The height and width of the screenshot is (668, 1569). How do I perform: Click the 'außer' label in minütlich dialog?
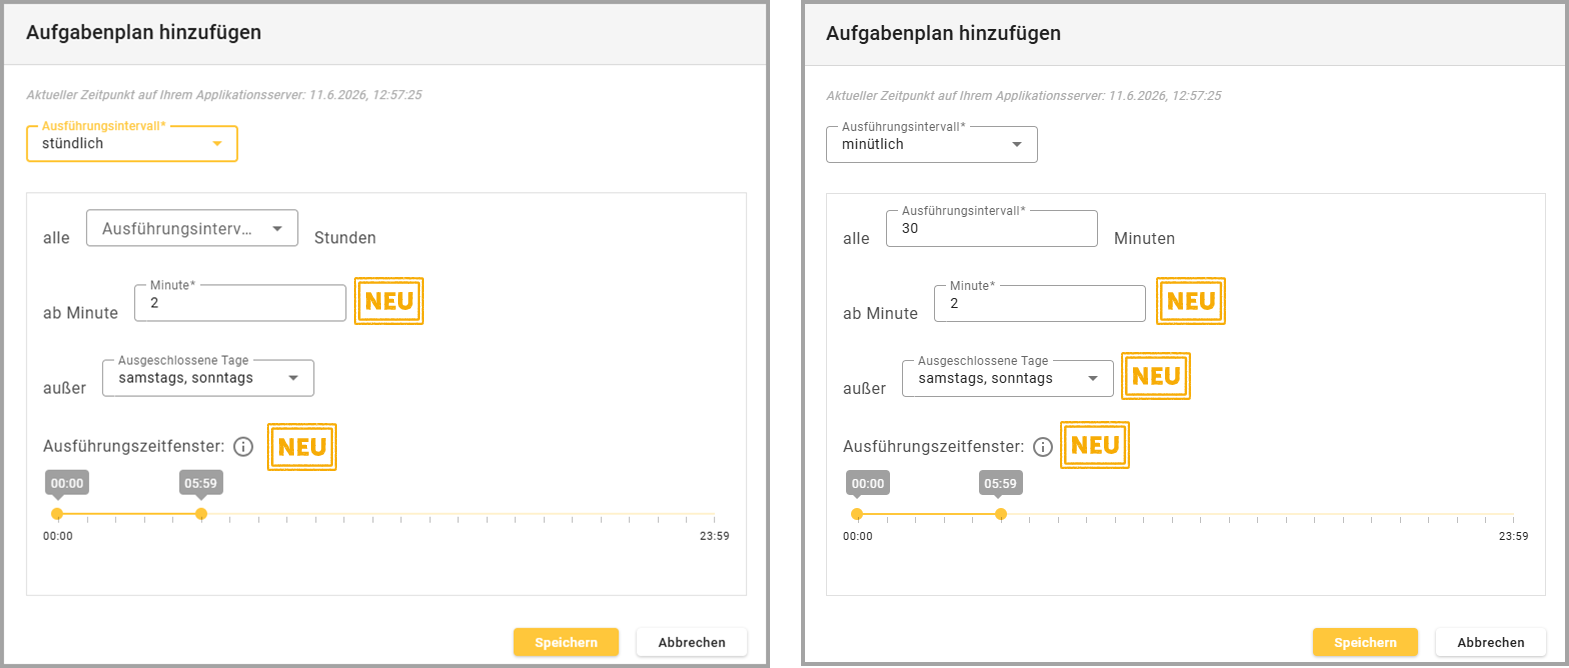(864, 388)
